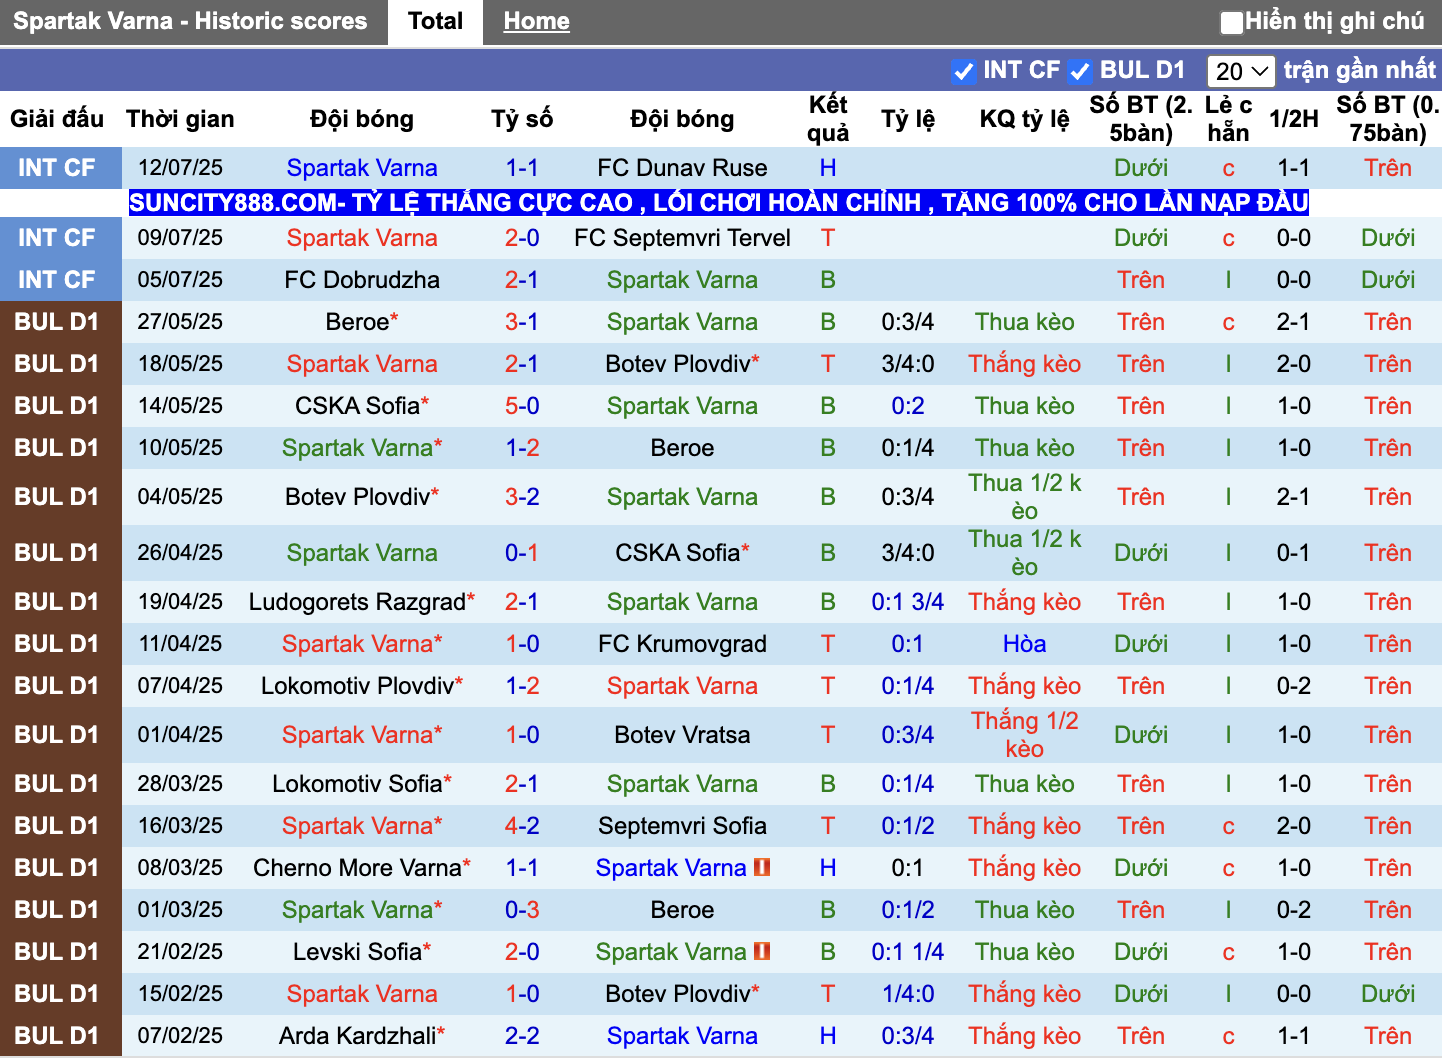Screen dimensions: 1442x1058
Task: Open Beroe team in 10/05/25 row
Action: 682,448
